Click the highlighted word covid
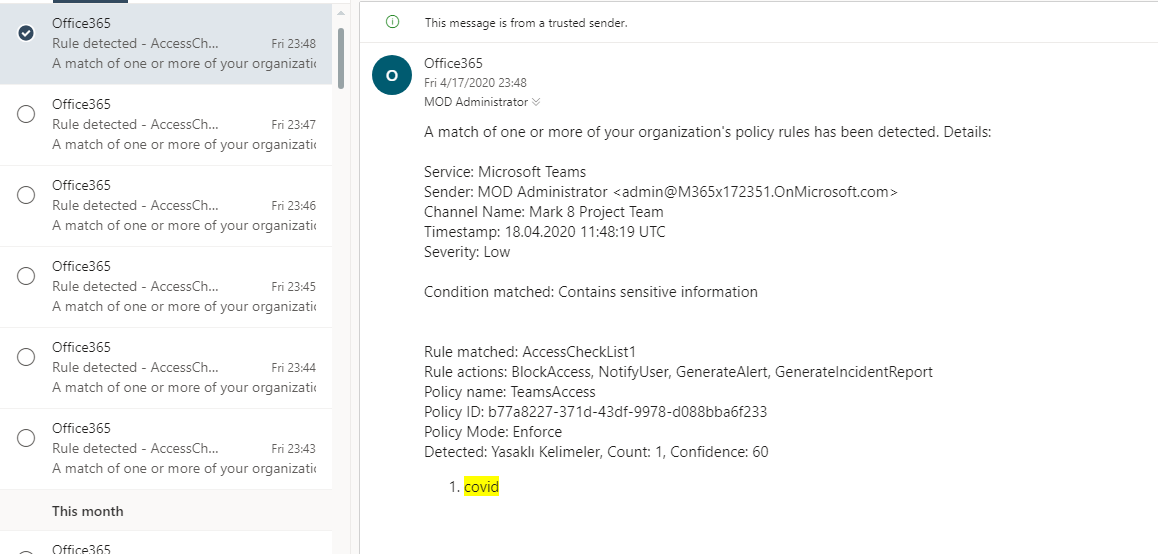The image size is (1158, 554). (482, 487)
